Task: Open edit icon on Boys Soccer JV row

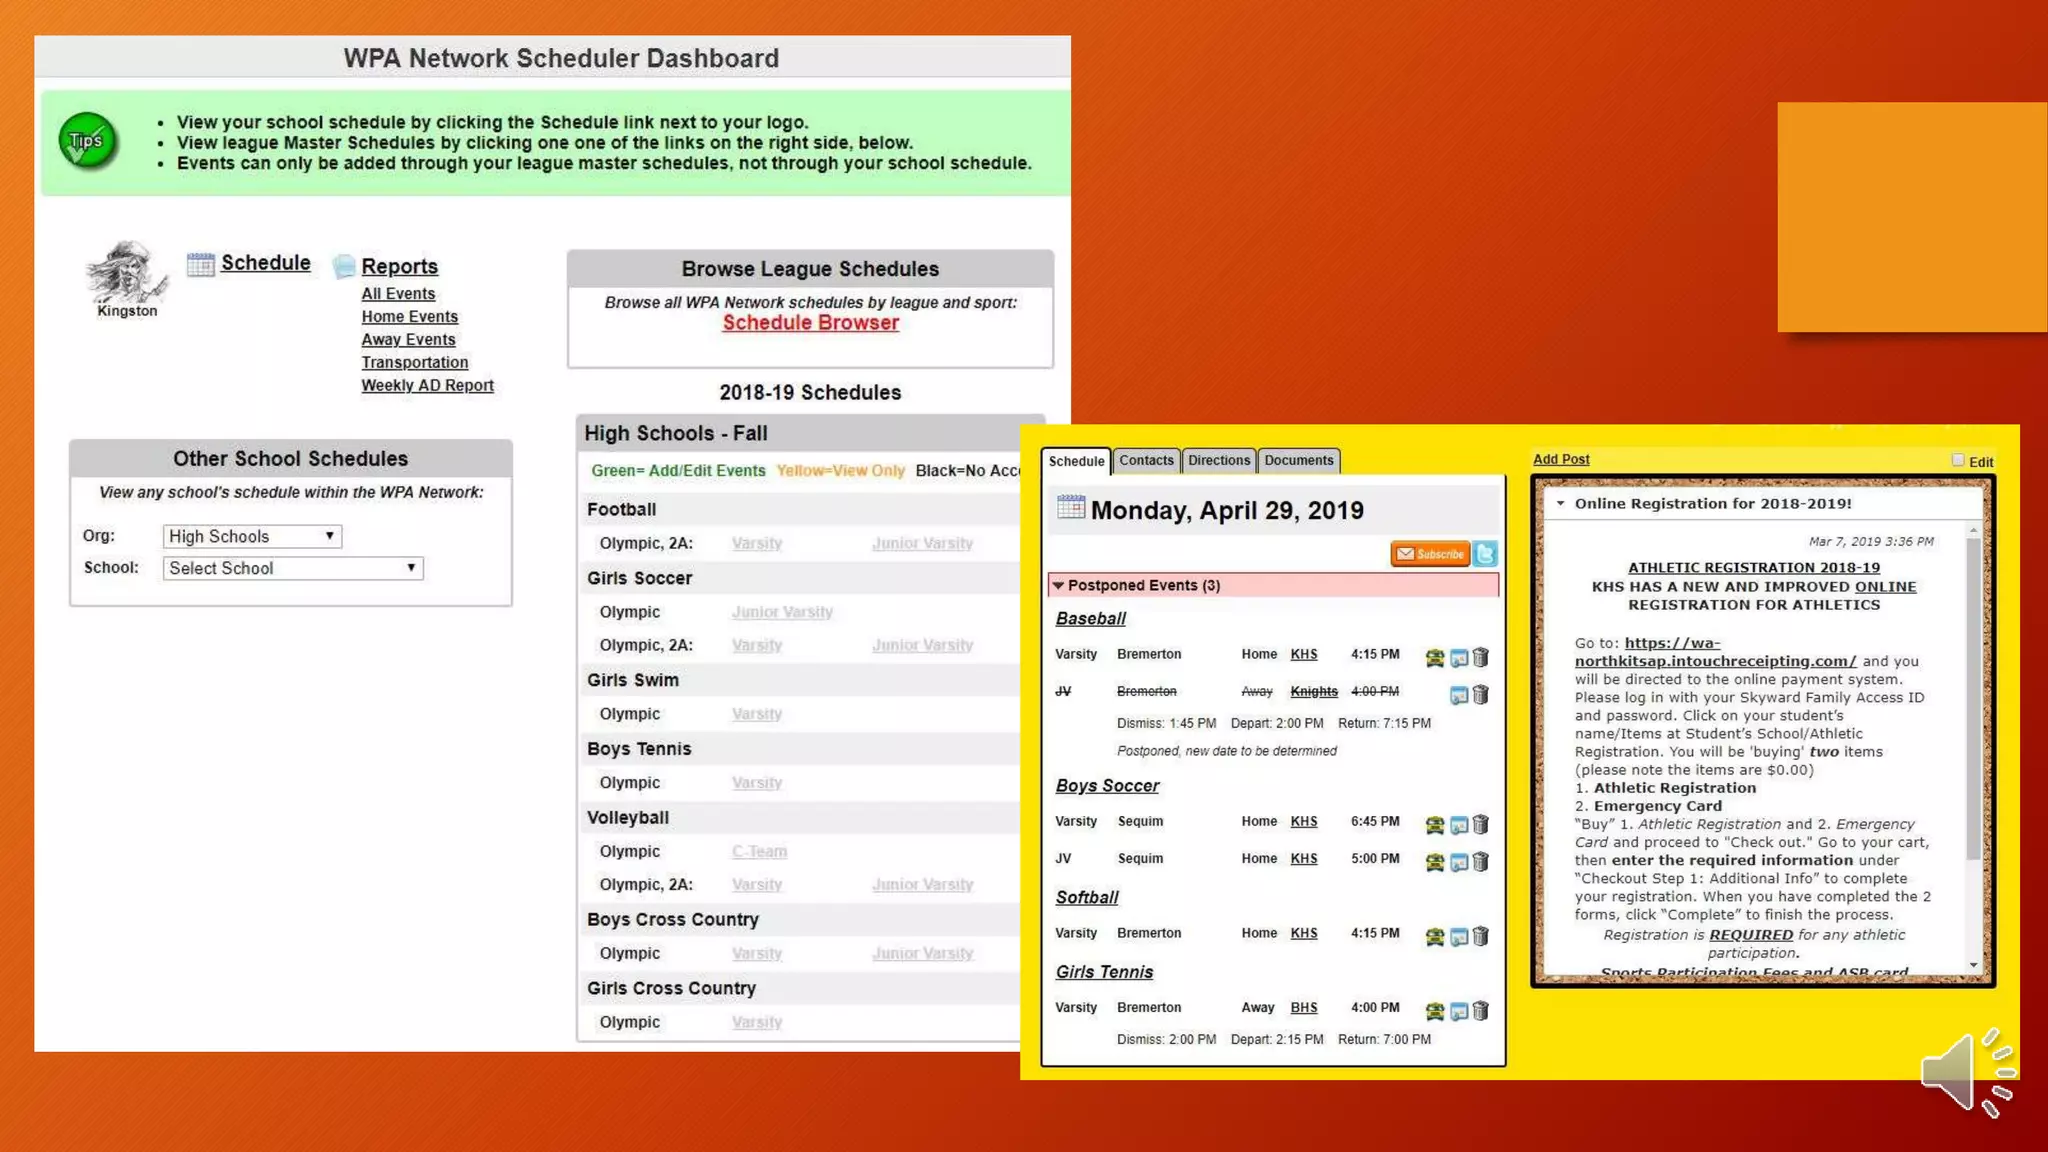Action: coord(1459,862)
